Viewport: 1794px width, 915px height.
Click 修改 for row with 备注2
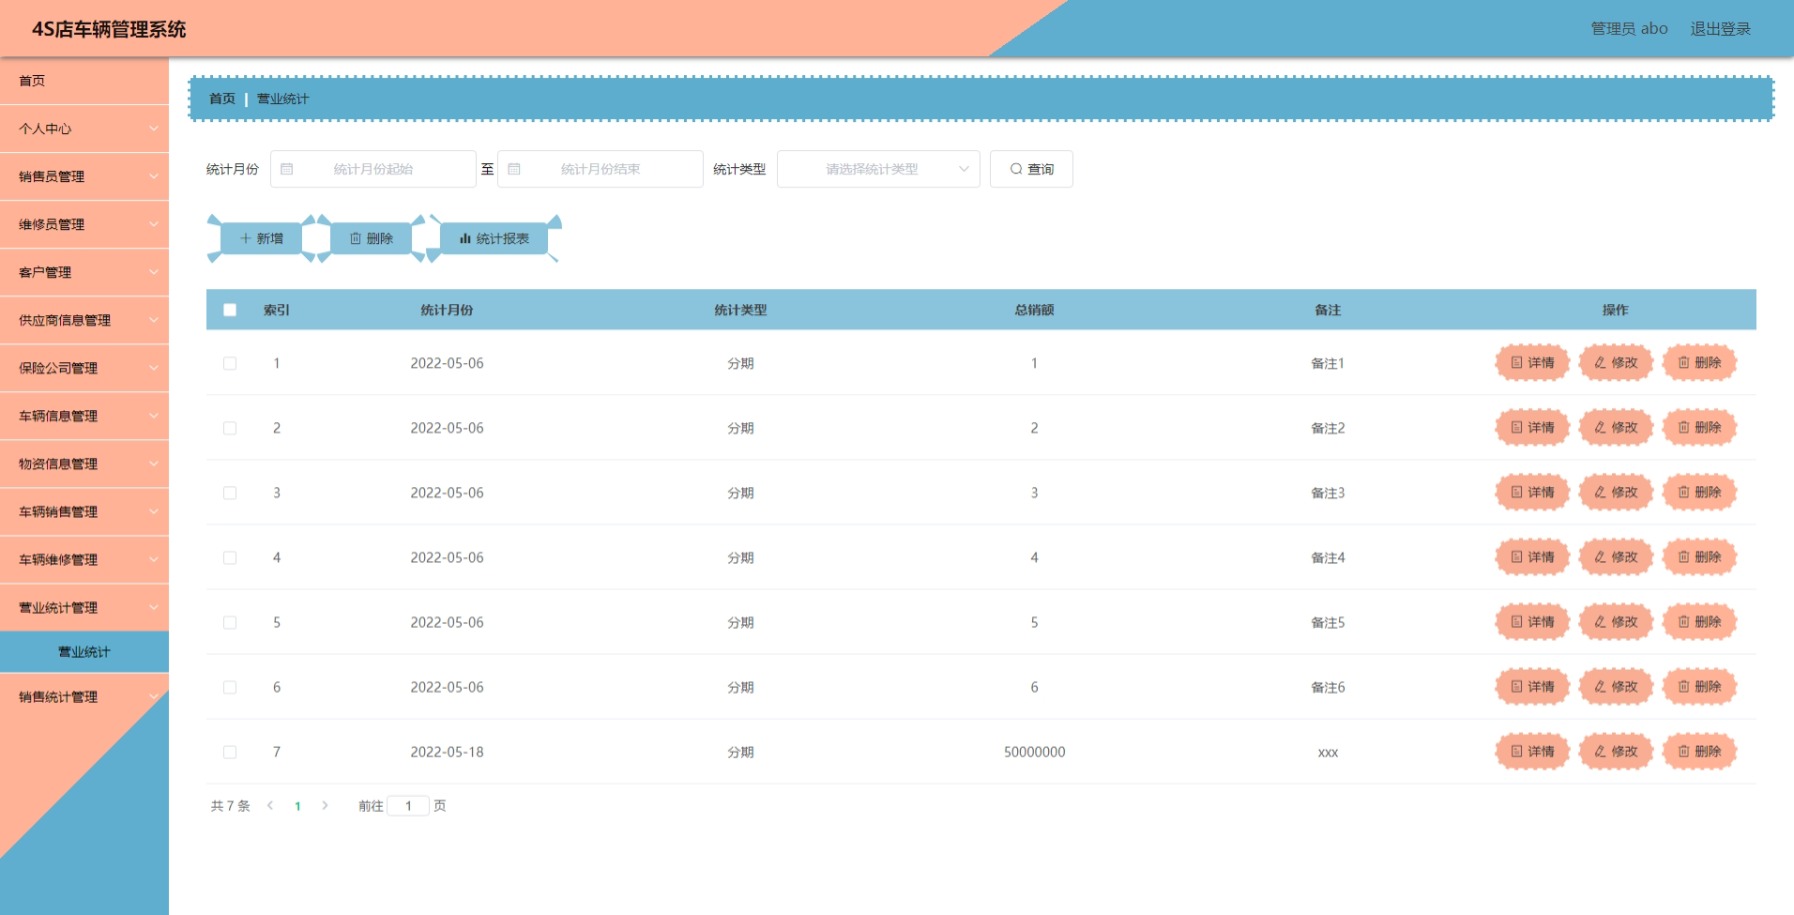(1616, 428)
